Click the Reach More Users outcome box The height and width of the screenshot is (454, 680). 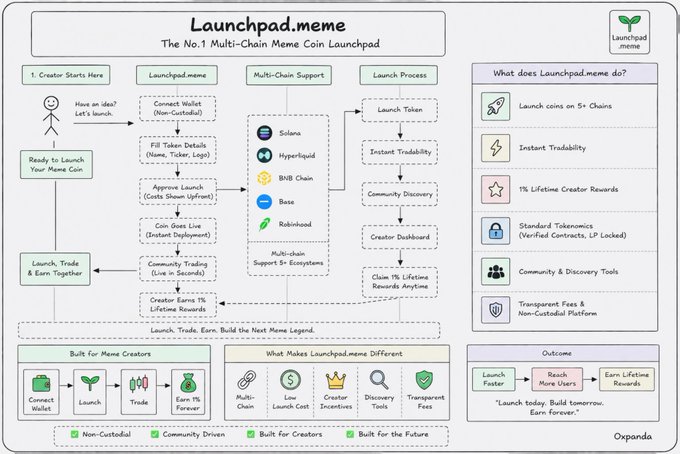pyautogui.click(x=557, y=379)
